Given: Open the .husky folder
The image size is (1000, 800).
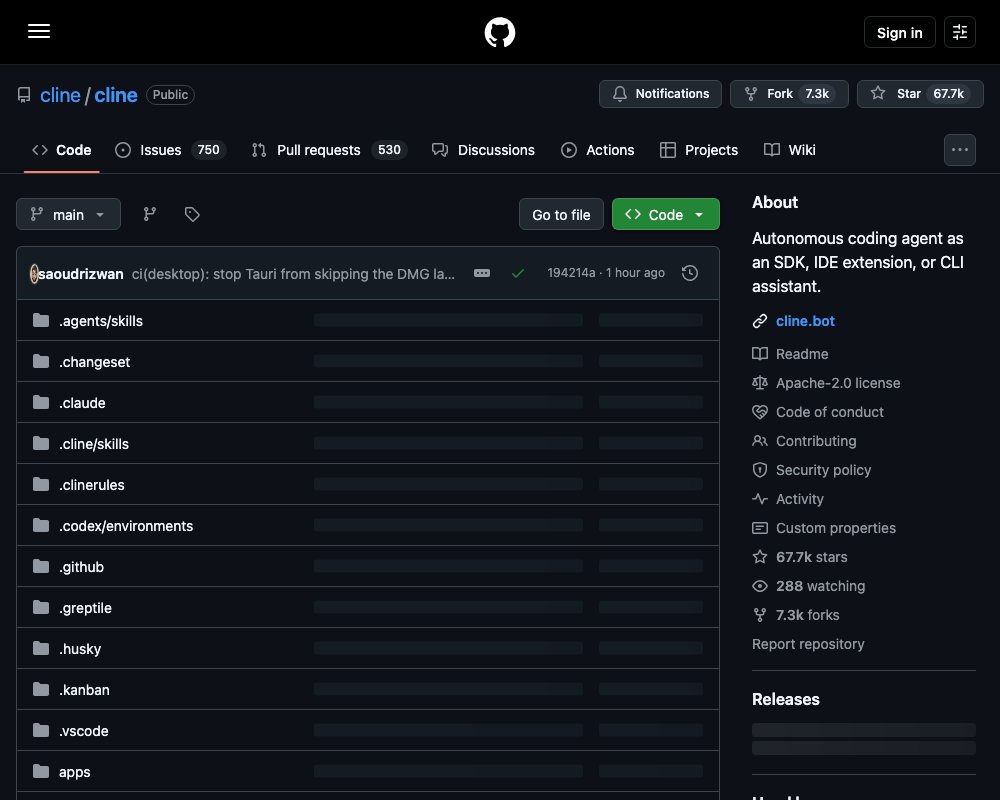Looking at the screenshot, I should point(80,649).
